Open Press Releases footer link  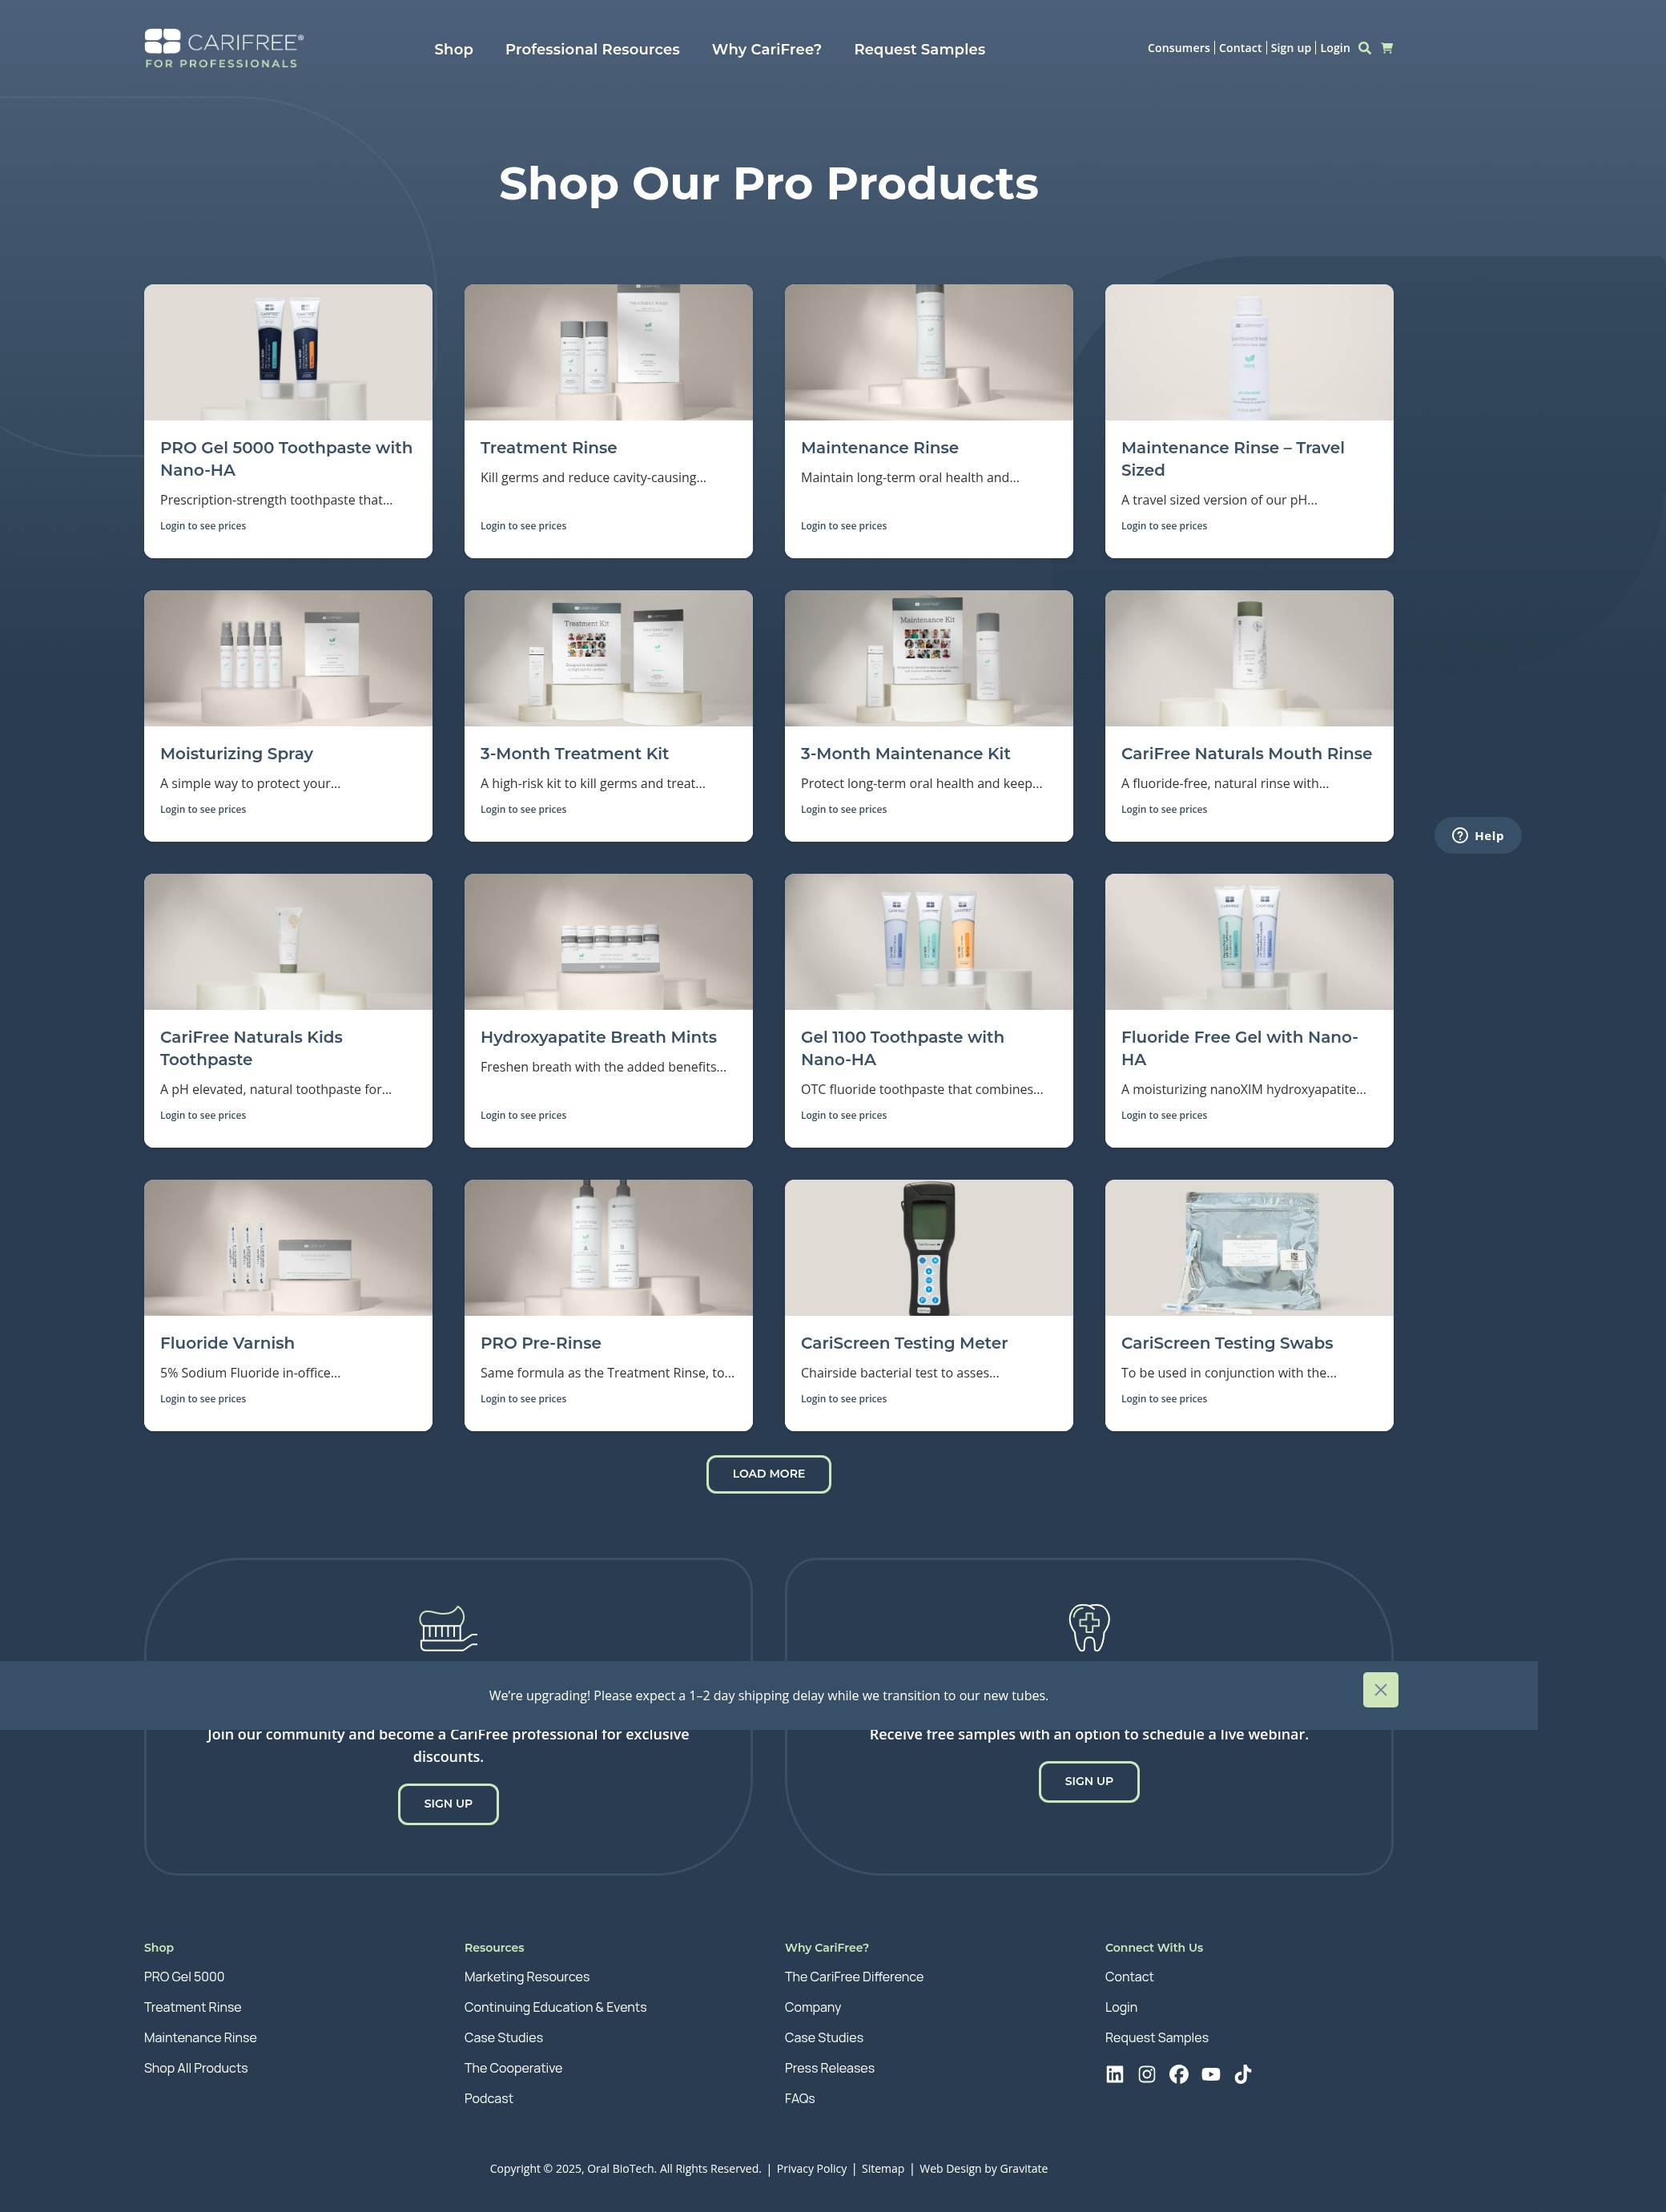click(829, 2068)
